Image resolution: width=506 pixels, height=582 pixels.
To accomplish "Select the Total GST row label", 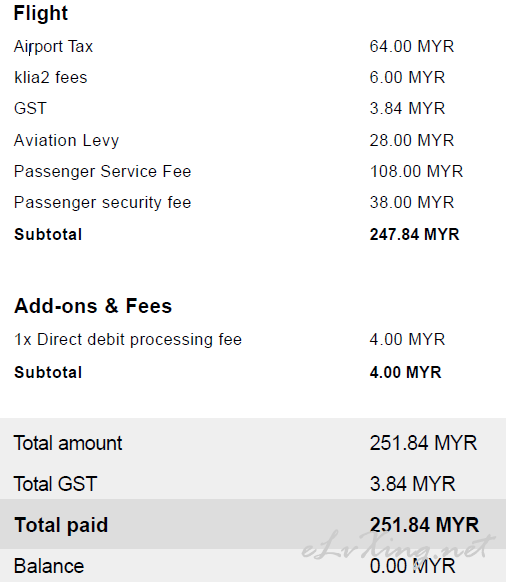I will (55, 484).
